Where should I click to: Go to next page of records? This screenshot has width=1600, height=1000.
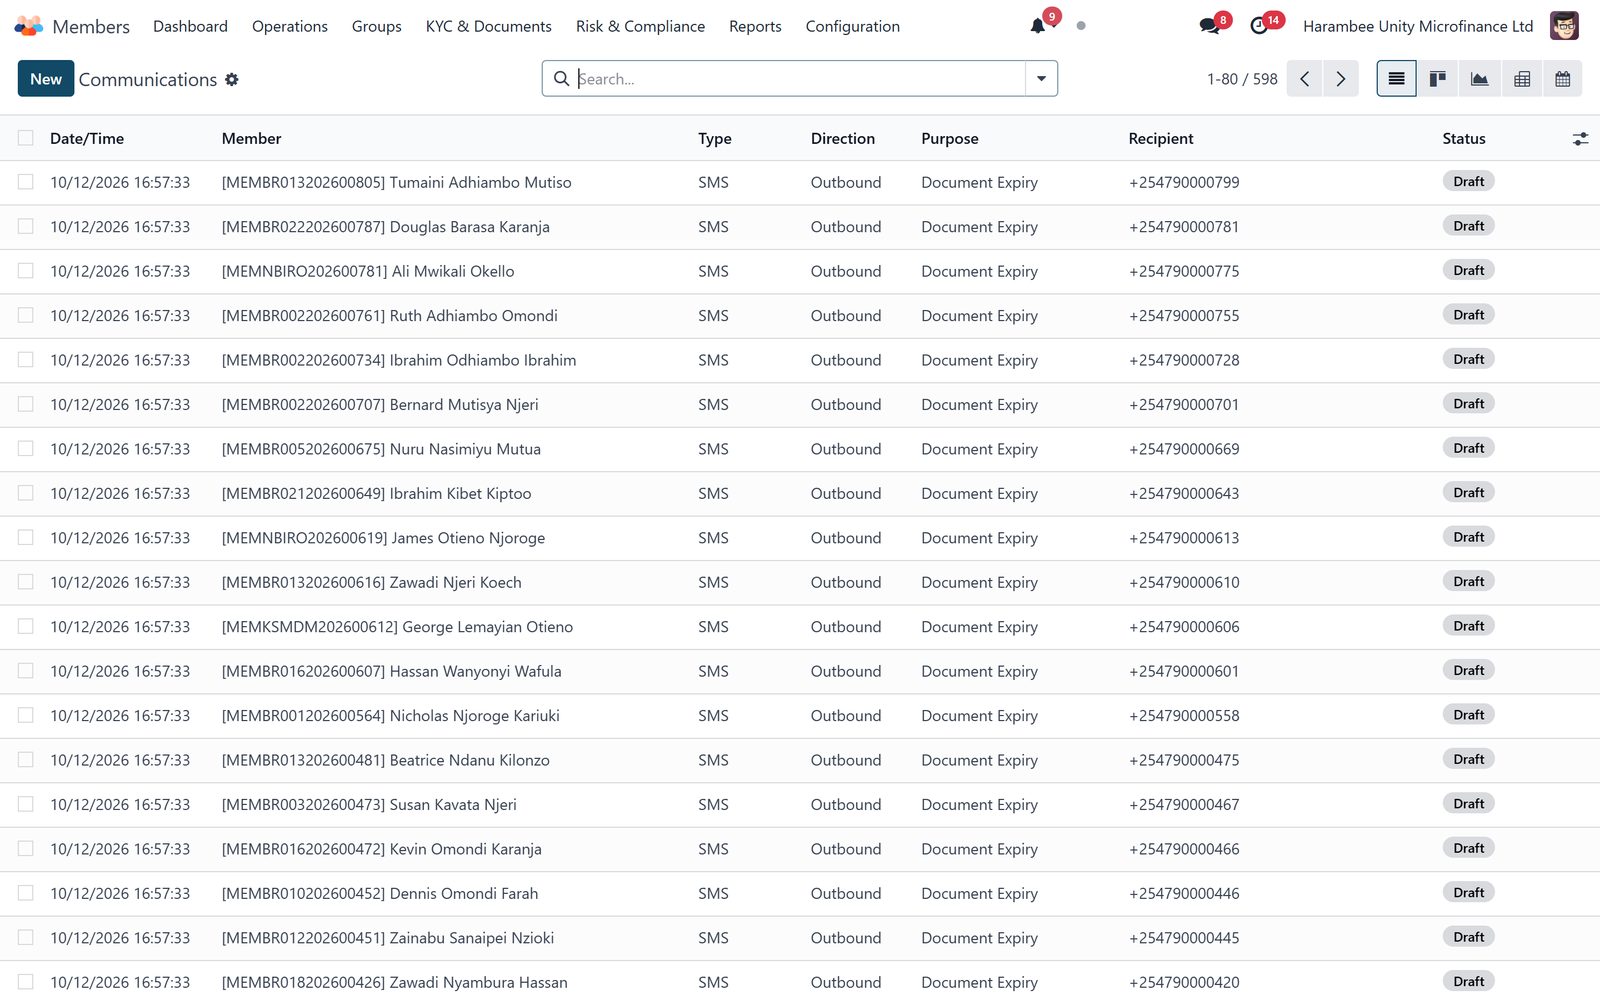pyautogui.click(x=1341, y=79)
